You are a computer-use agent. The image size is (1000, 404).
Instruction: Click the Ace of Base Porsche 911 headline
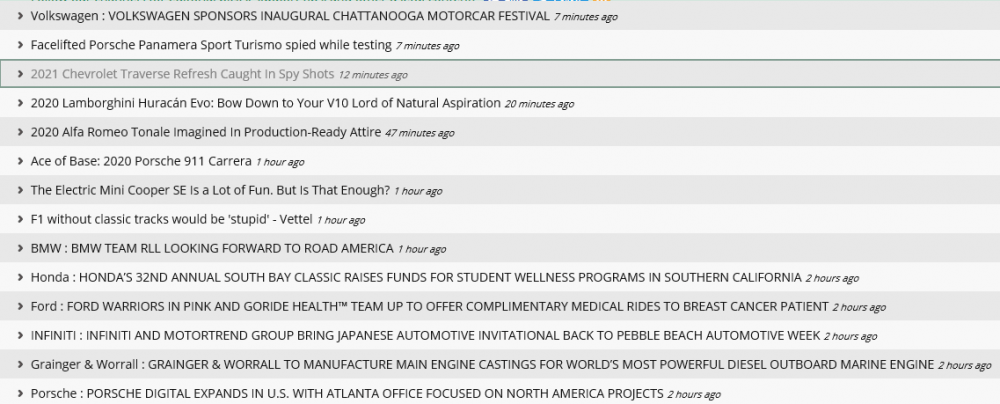pos(141,162)
